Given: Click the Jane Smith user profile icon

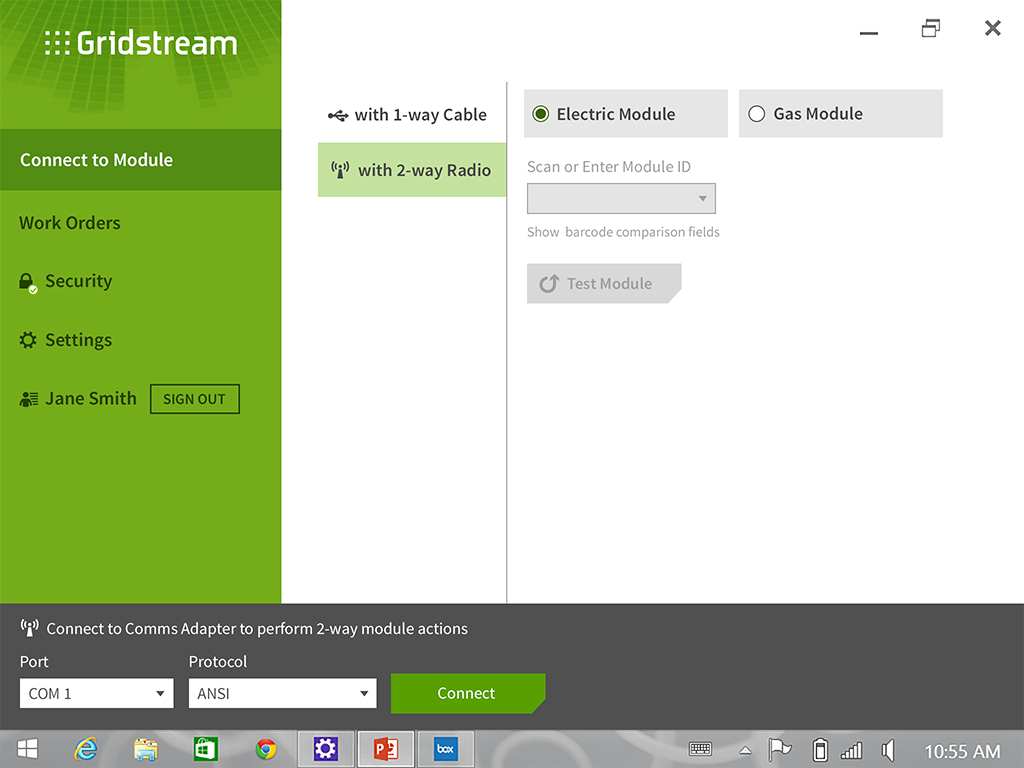Looking at the screenshot, I should point(28,399).
